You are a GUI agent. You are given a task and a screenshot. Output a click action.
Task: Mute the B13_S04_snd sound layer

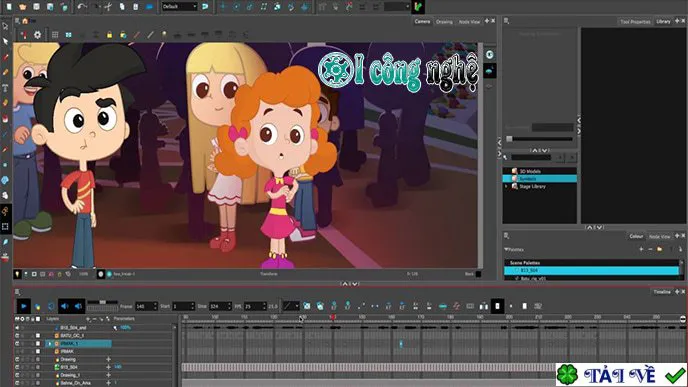point(17,328)
